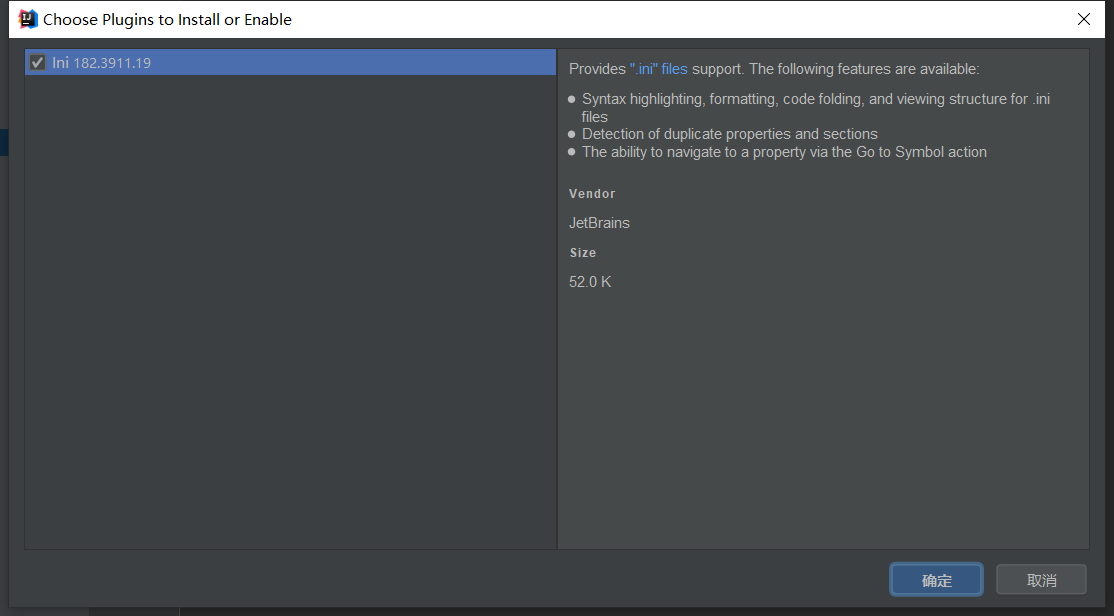Screen dimensions: 1114x616
Task: Select the Ini plugin name in list
Action: point(60,63)
